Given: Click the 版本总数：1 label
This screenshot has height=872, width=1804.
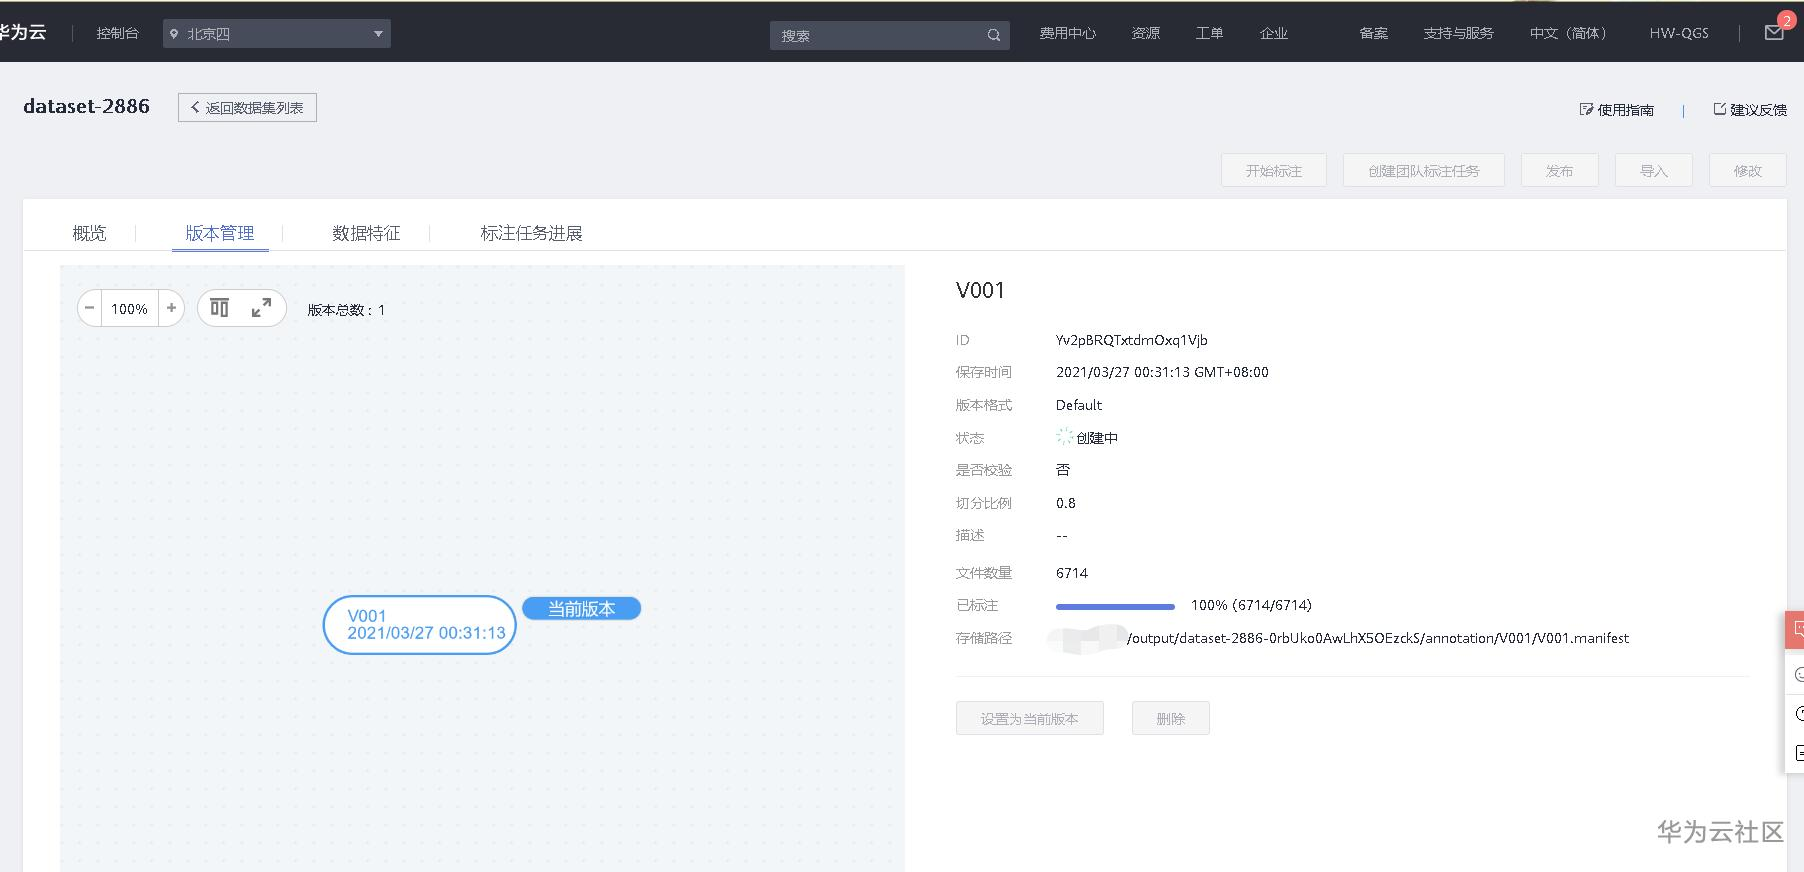Looking at the screenshot, I should click(346, 310).
